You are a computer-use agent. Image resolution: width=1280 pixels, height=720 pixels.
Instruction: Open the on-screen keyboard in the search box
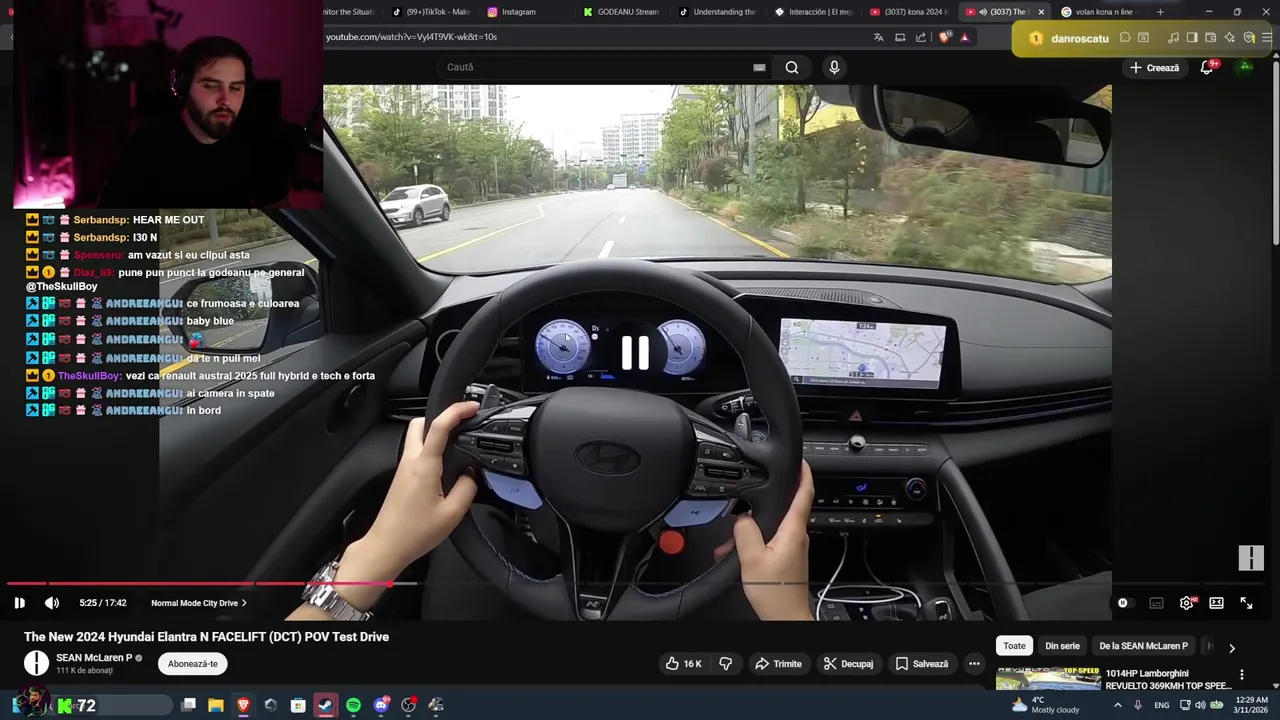(759, 68)
